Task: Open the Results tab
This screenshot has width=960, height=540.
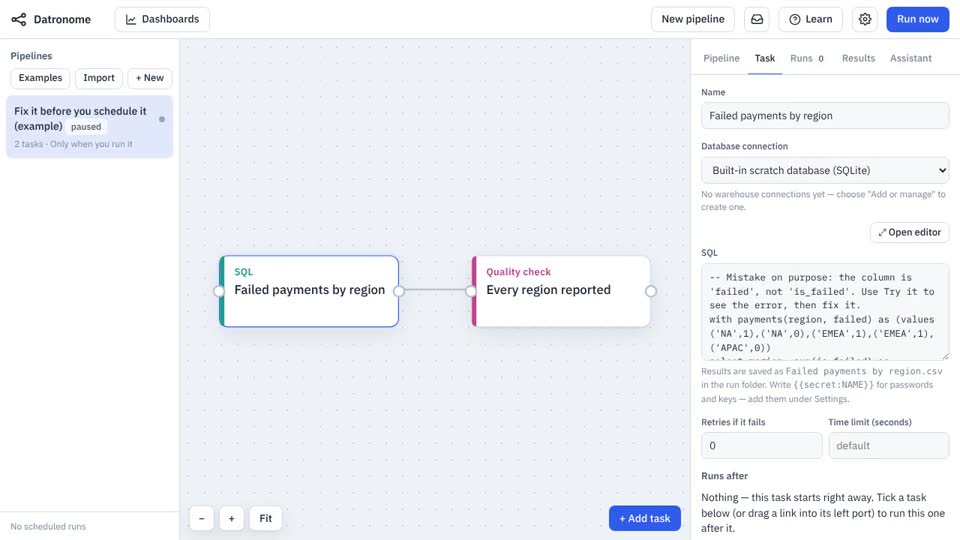Action: (x=858, y=58)
